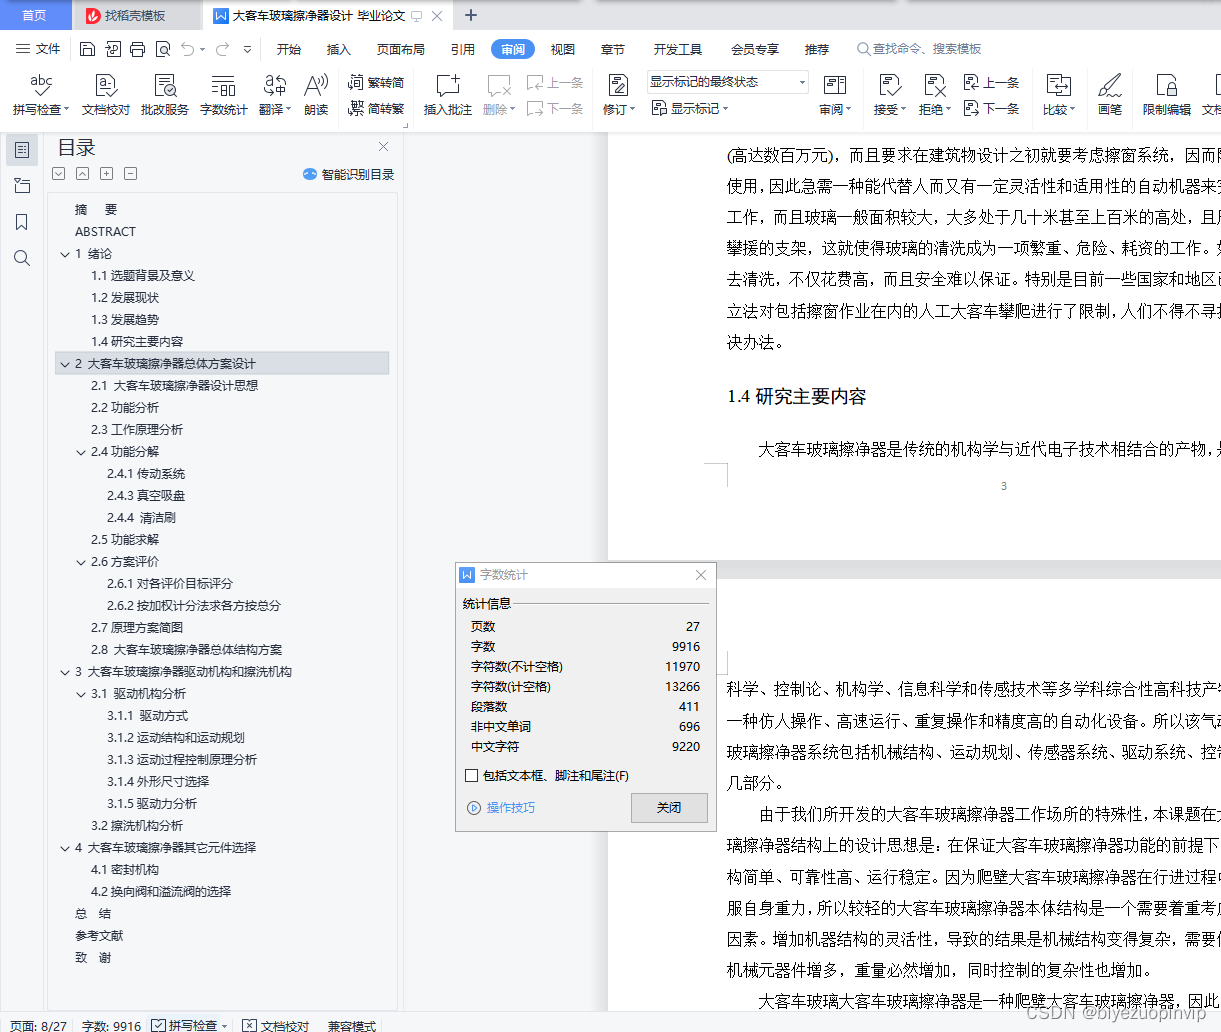This screenshot has height=1032, width=1221.
Task: Collapse the 2.6 方案评价 subsection
Action: 81,562
